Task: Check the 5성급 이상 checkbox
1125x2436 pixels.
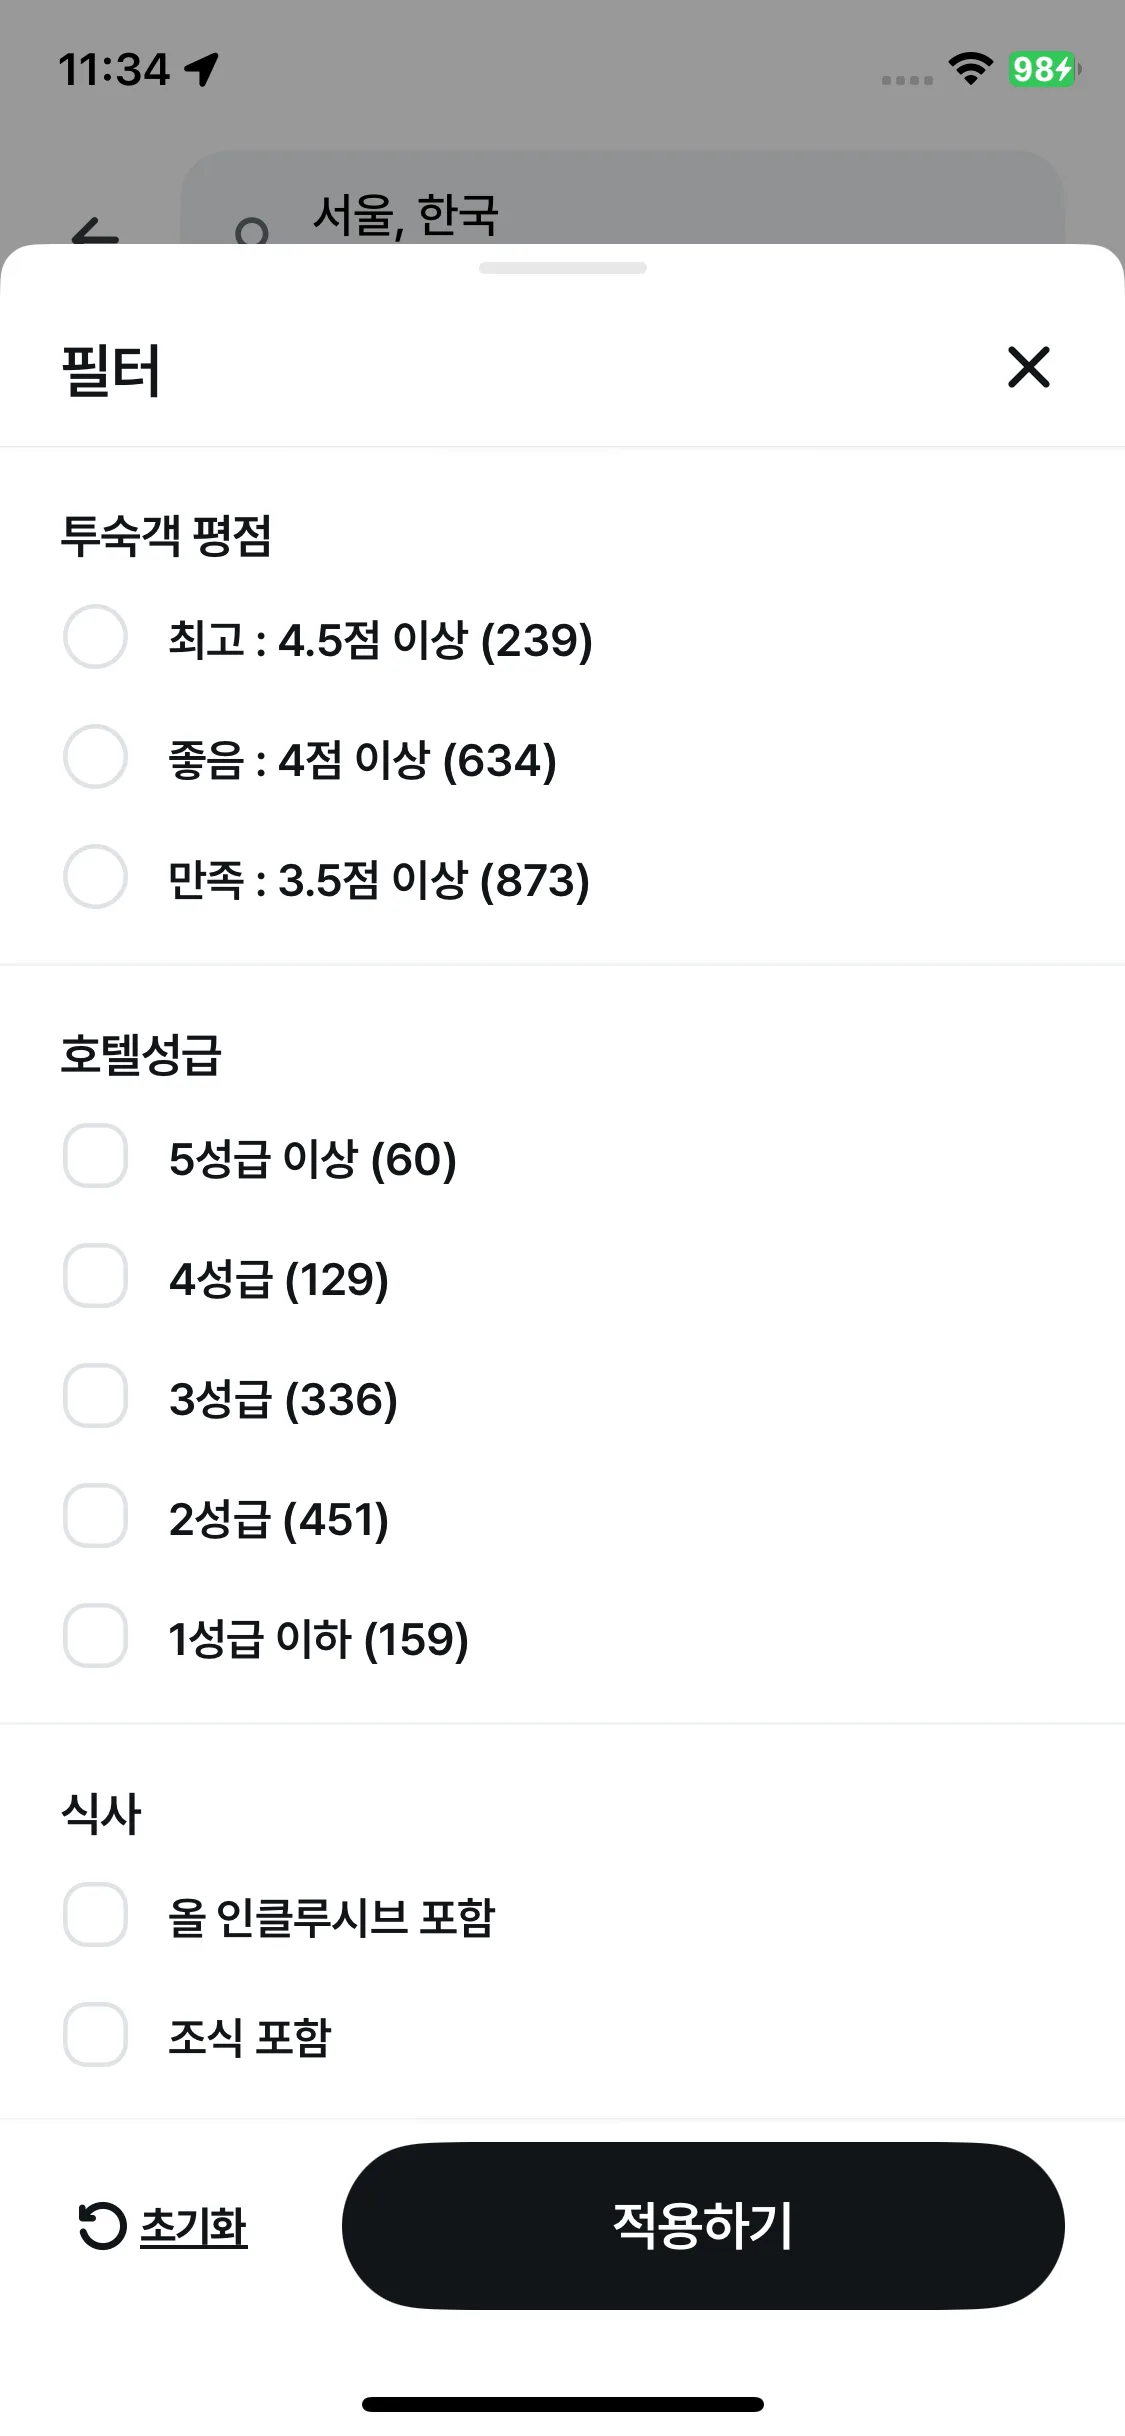Action: coord(95,1156)
